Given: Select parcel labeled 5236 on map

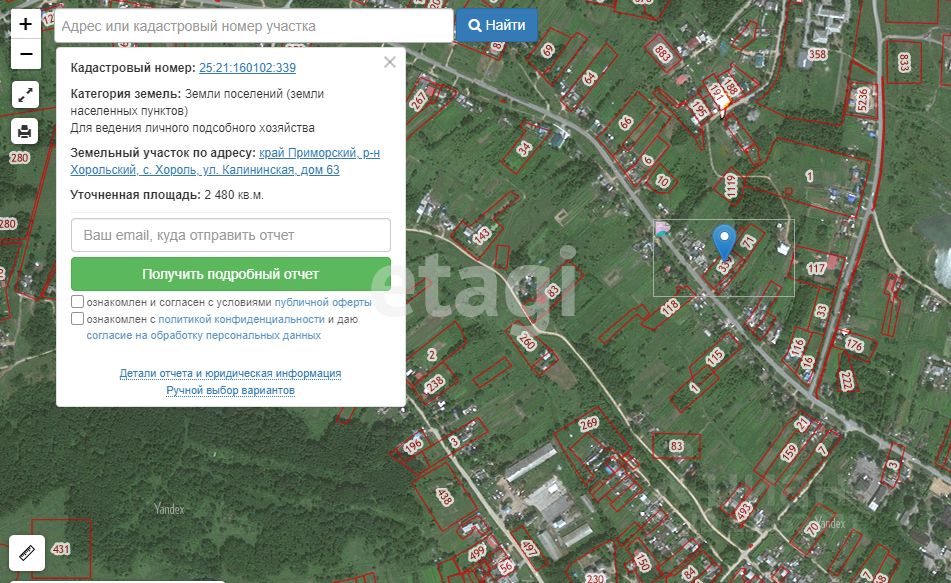Looking at the screenshot, I should coord(862,99).
